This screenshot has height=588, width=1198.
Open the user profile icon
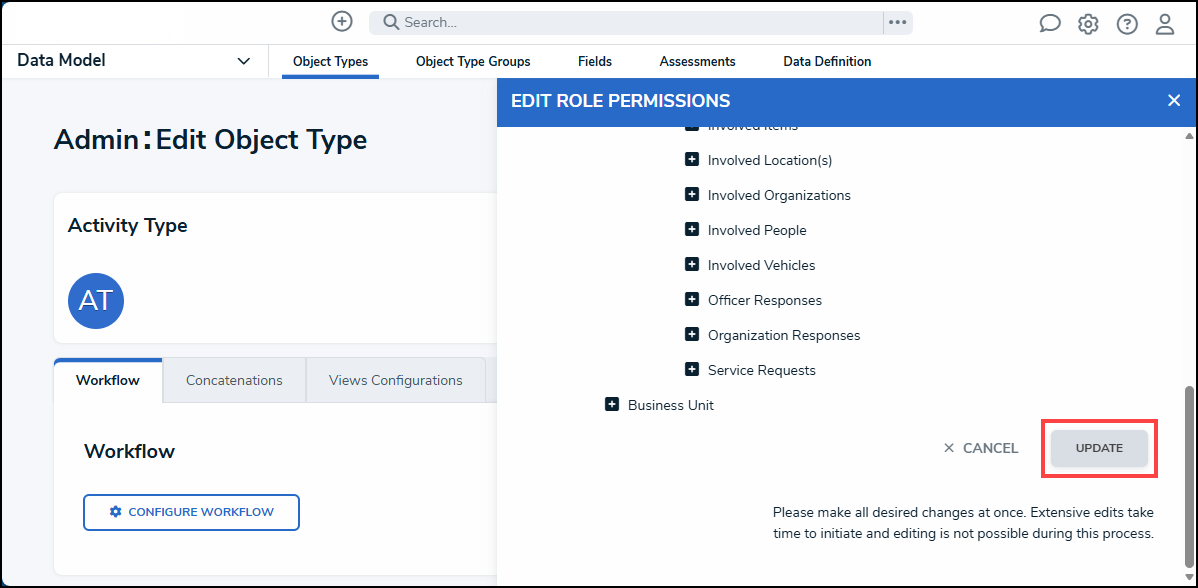tap(1165, 24)
